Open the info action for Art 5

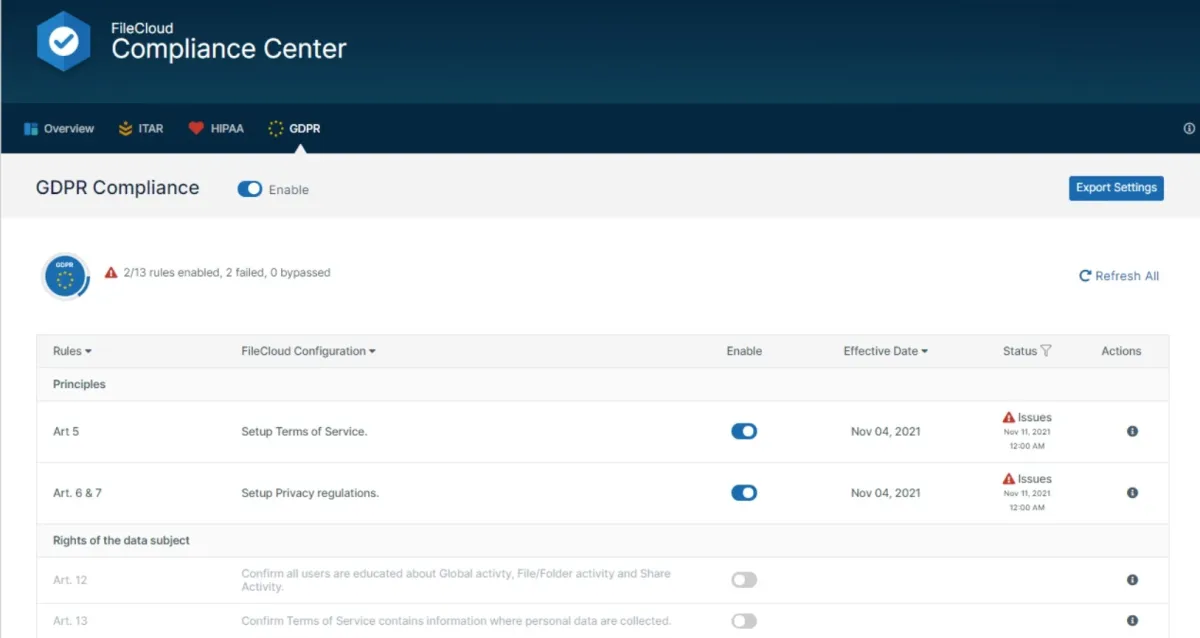1132,431
